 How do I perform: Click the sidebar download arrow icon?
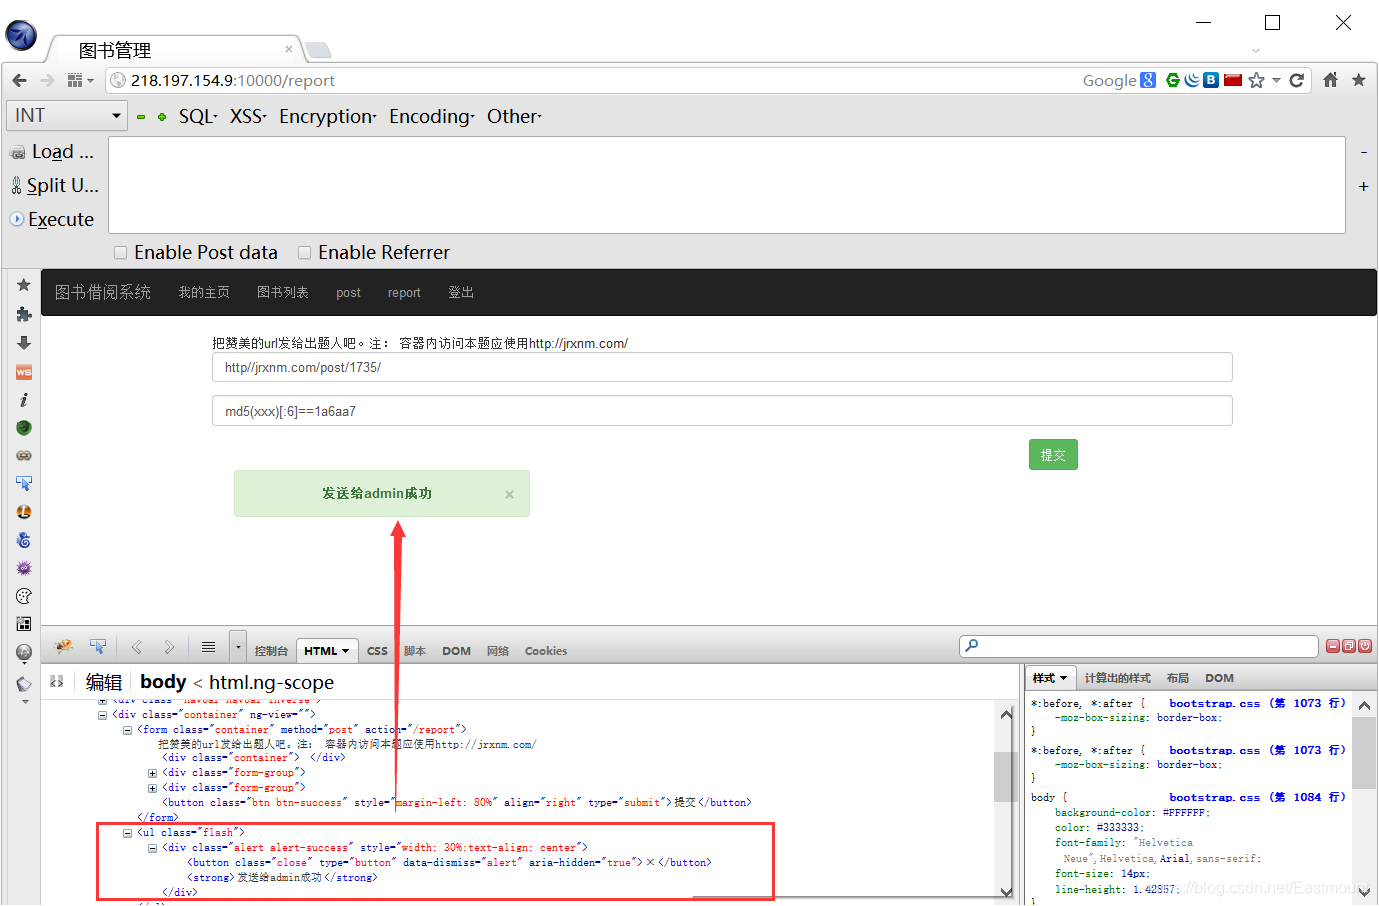click(24, 343)
